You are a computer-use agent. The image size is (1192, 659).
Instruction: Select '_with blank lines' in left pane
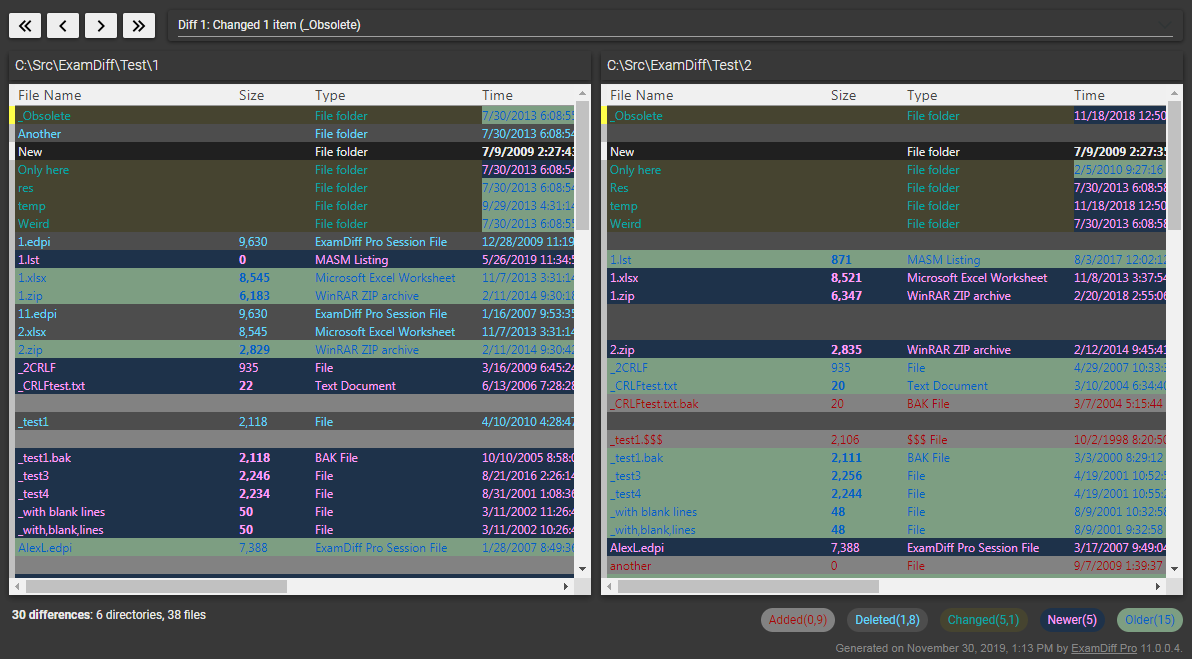293,512
